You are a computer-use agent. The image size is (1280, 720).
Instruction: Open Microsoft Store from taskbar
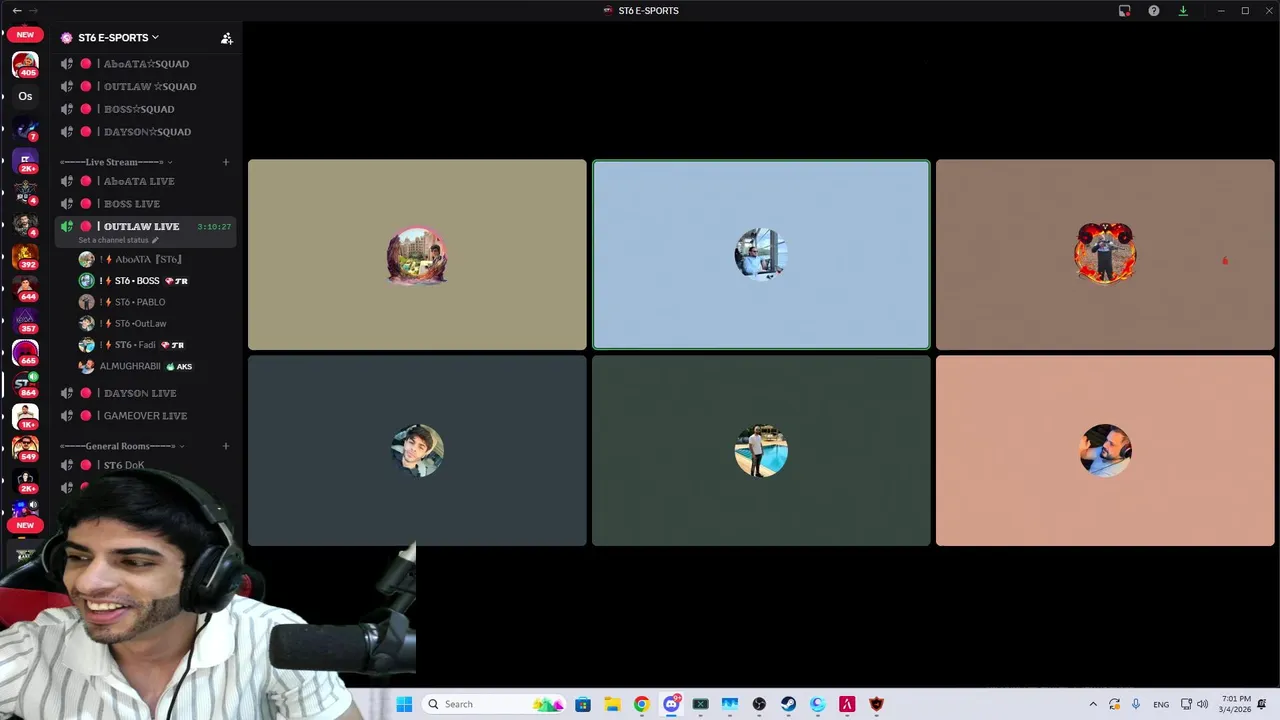coord(583,704)
